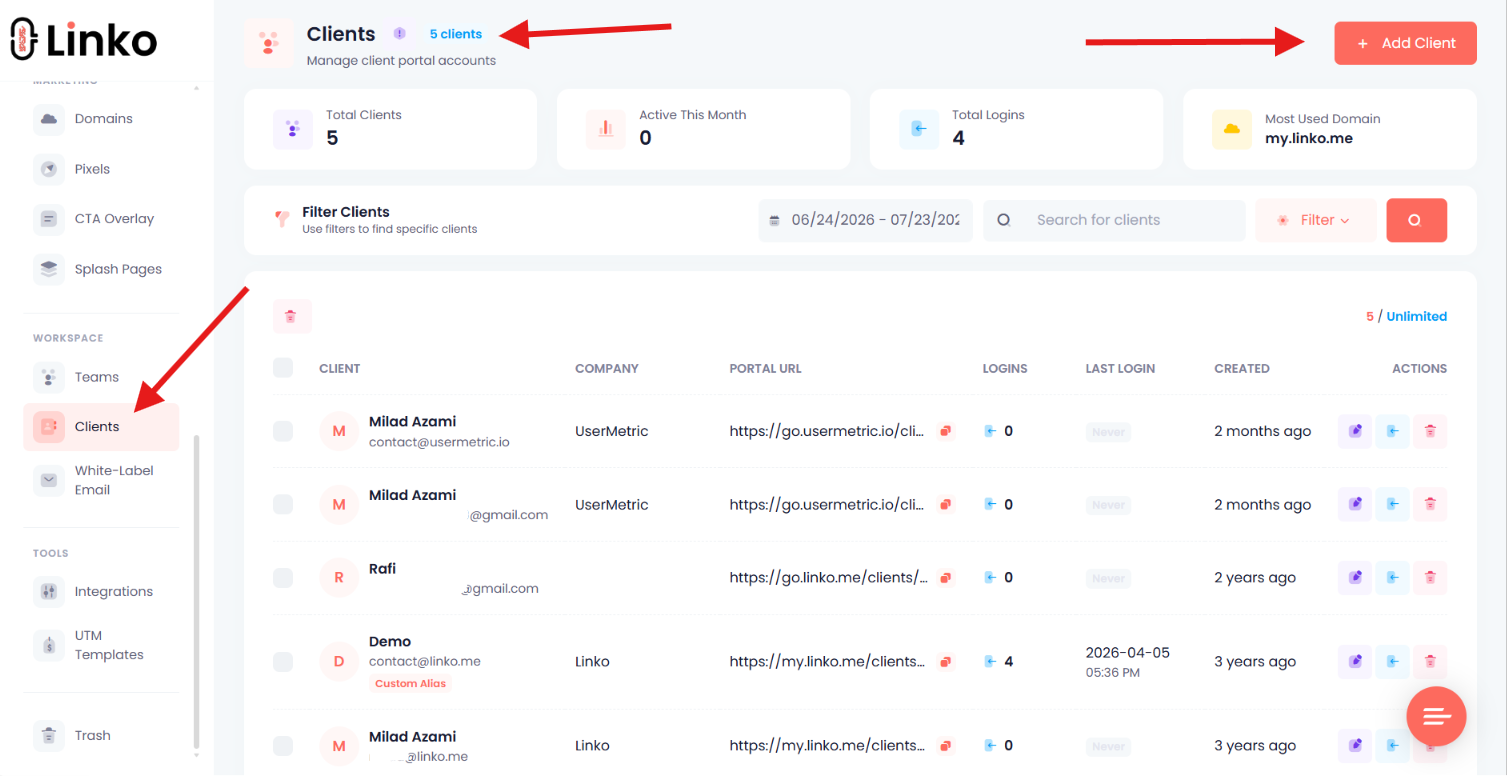Log in as Milad Azami's @linko.me client
This screenshot has height=776, width=1507.
coord(1392,745)
